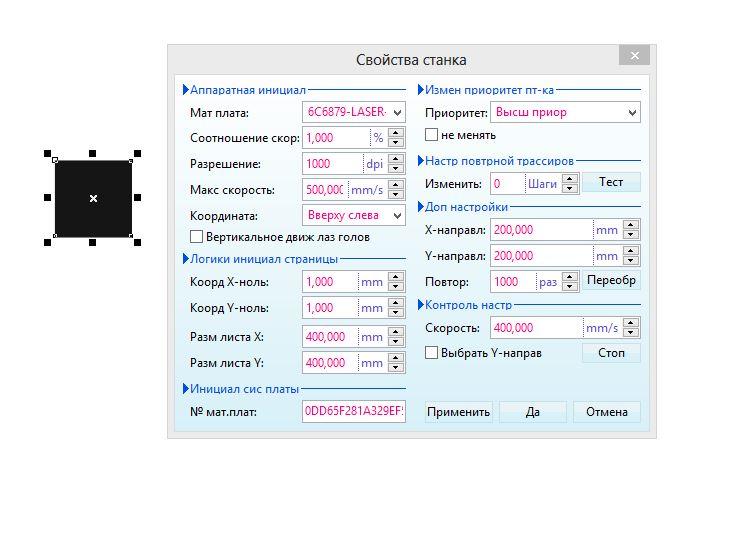The image size is (736, 542).
Task: Increase Изменить Шаги spinner up arrow
Action: (x=570, y=179)
